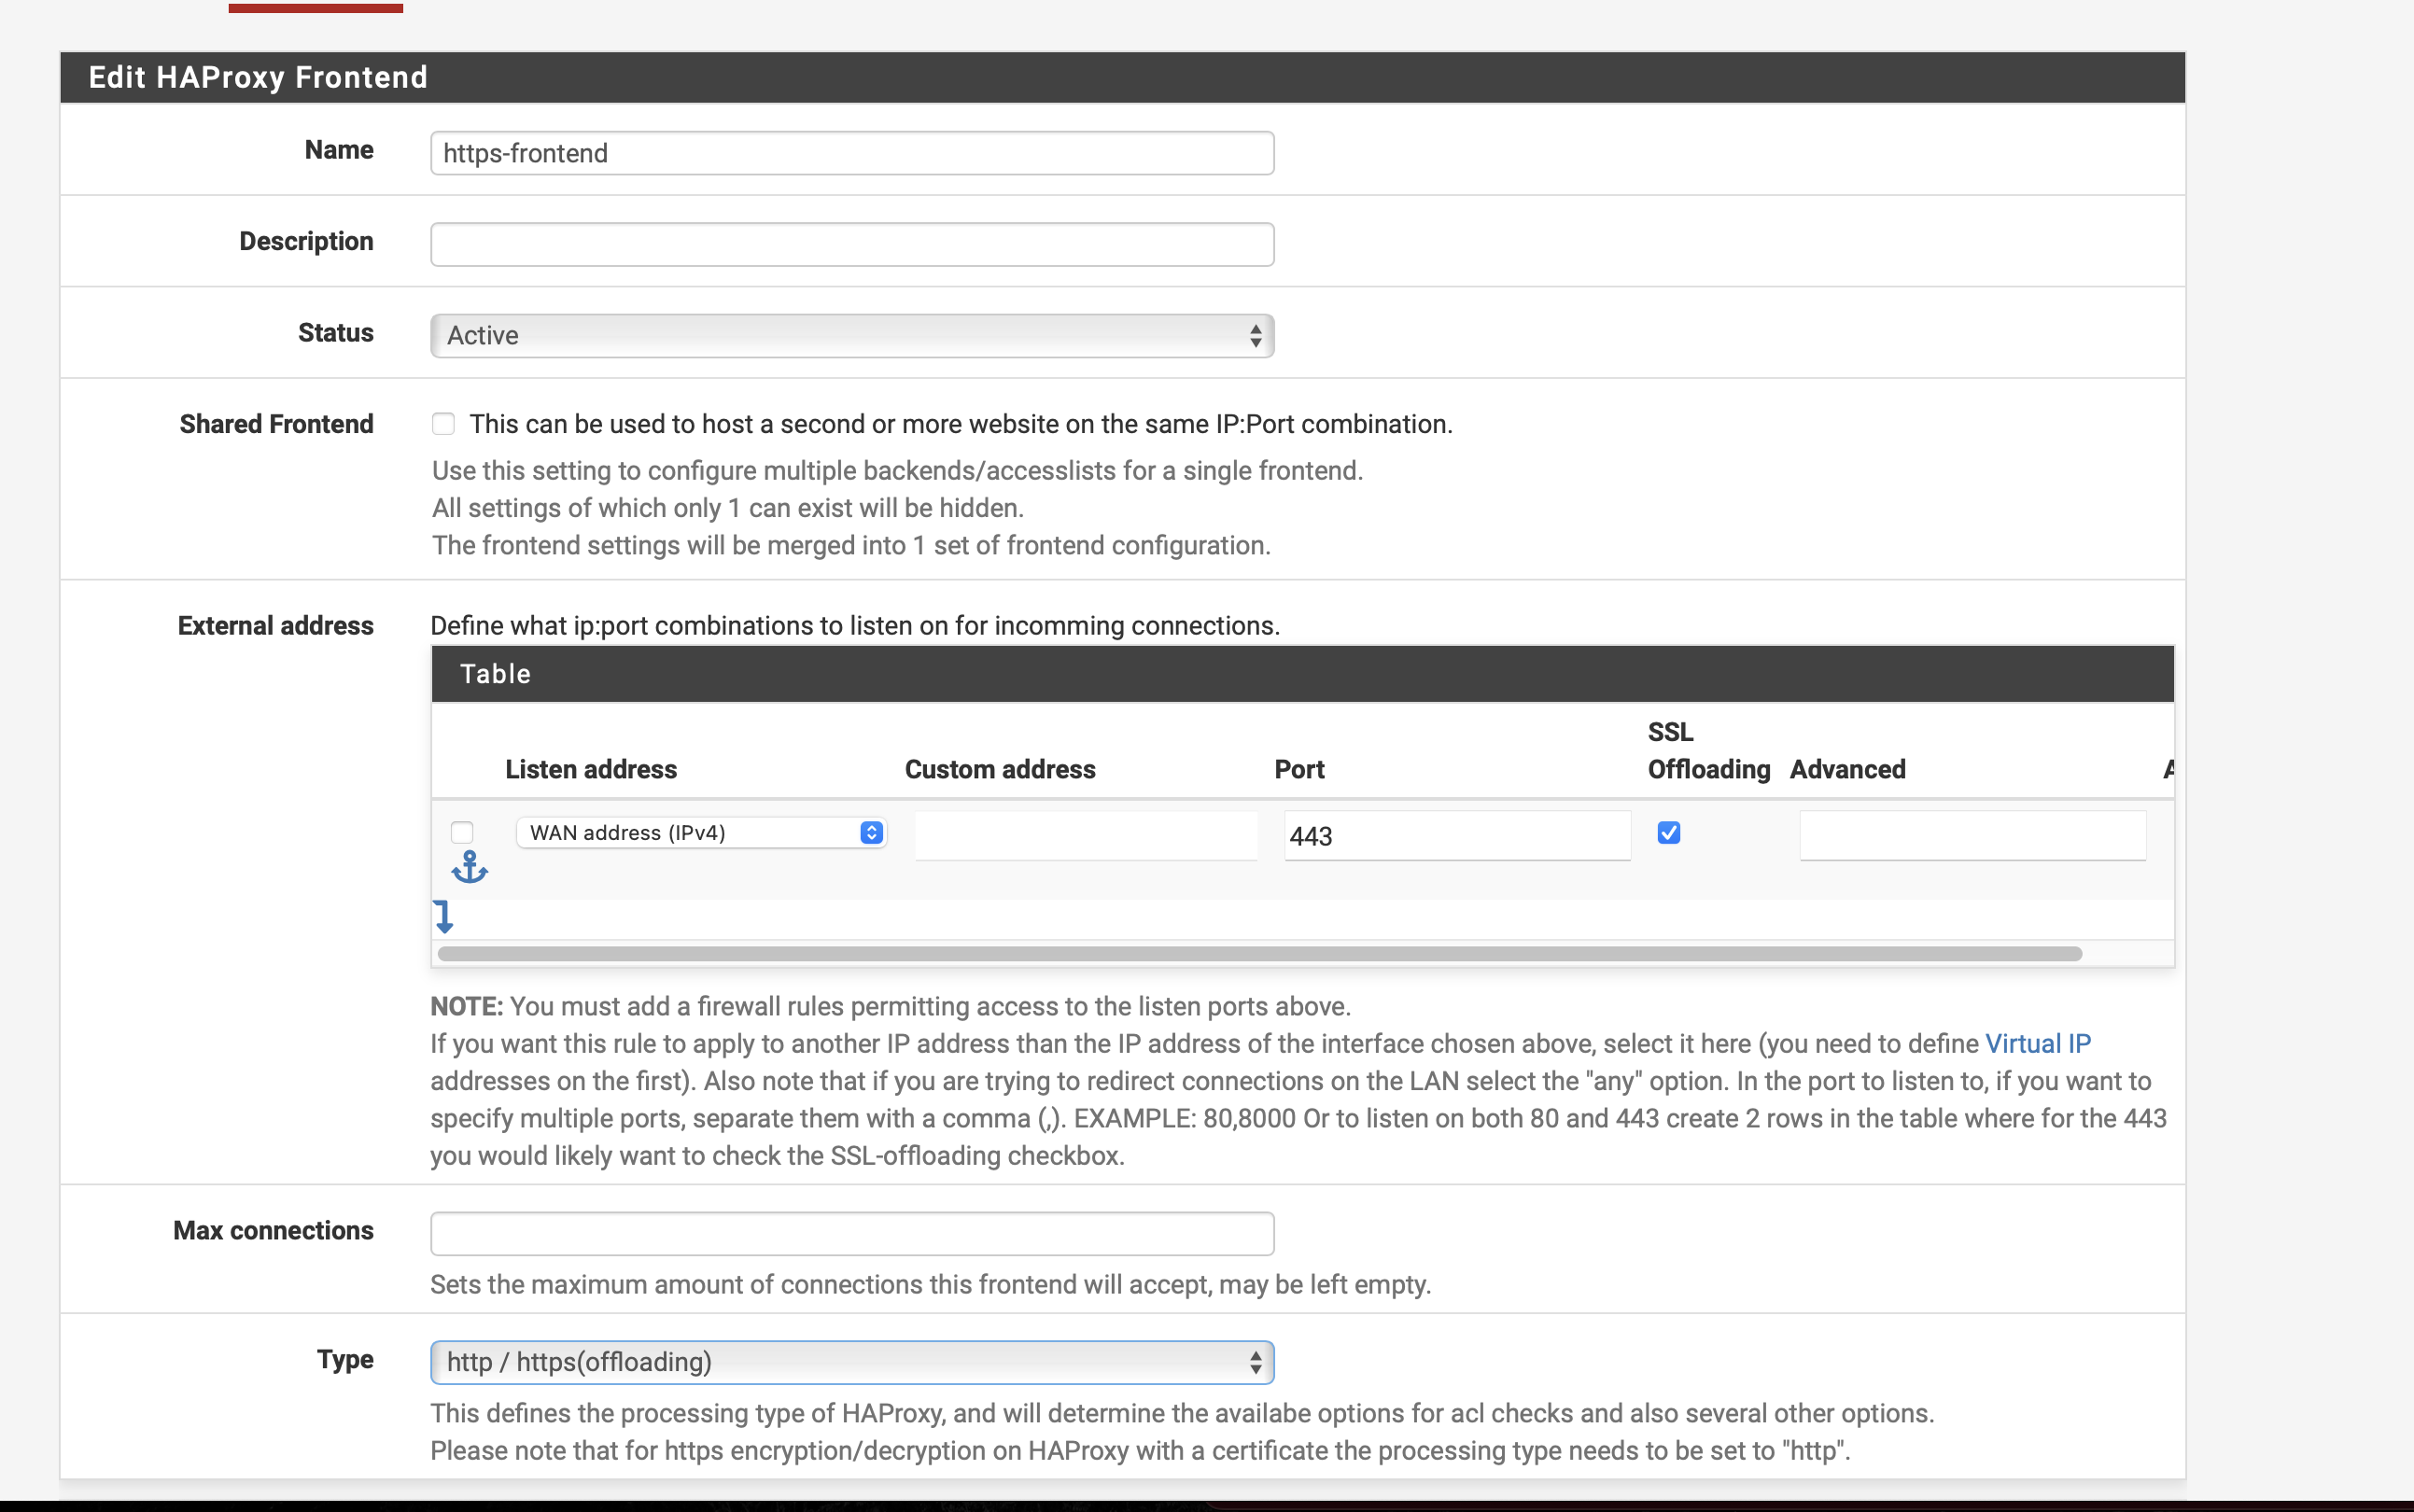
Task: Click the table's horizontal scrollbar
Action: 1260,953
